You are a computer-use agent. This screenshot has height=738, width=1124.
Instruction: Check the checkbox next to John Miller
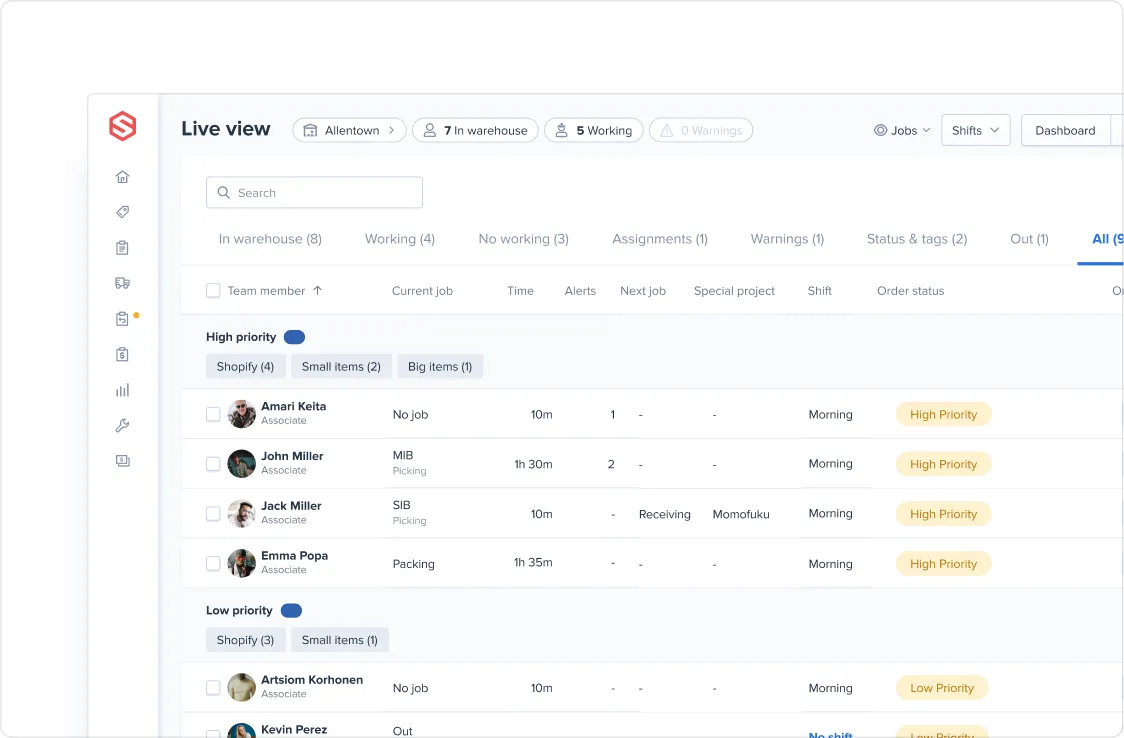coord(213,463)
